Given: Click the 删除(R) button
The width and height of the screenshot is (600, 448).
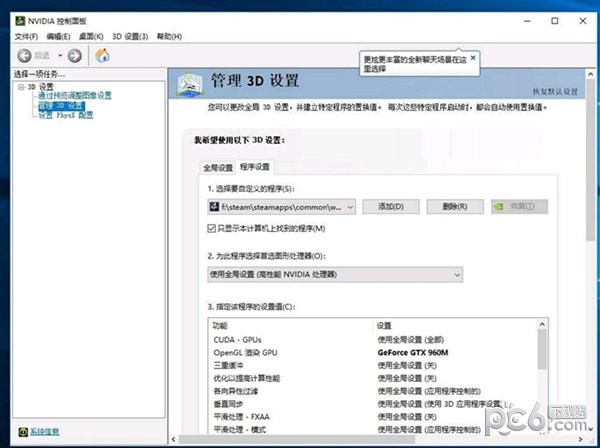Looking at the screenshot, I should click(455, 207).
